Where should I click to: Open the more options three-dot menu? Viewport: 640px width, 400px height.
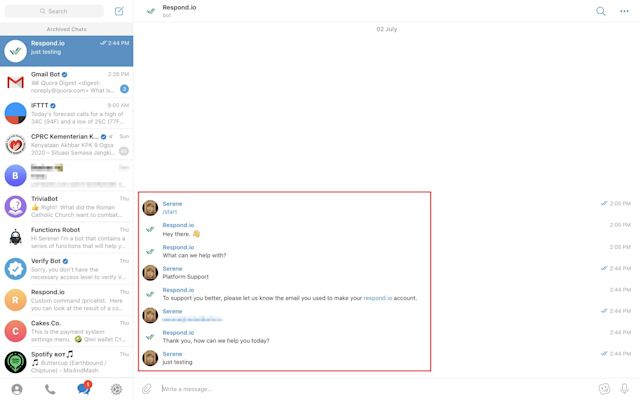[x=624, y=11]
